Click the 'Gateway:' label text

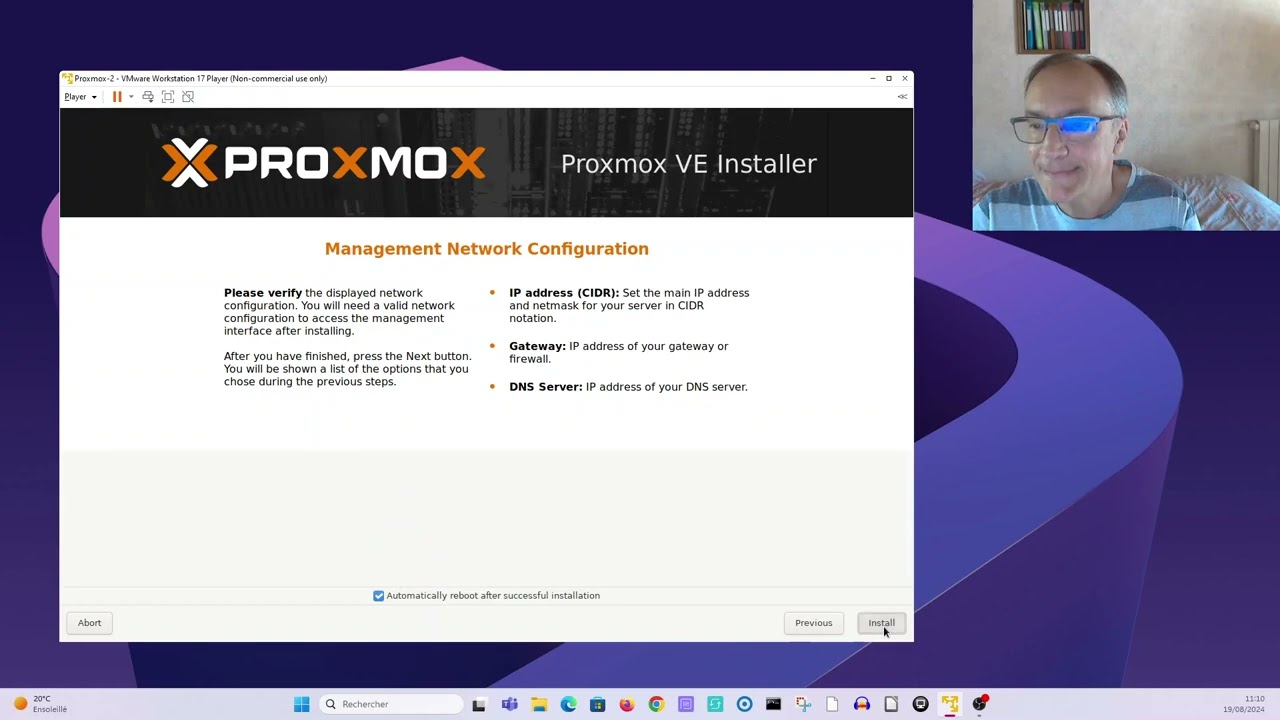537,346
